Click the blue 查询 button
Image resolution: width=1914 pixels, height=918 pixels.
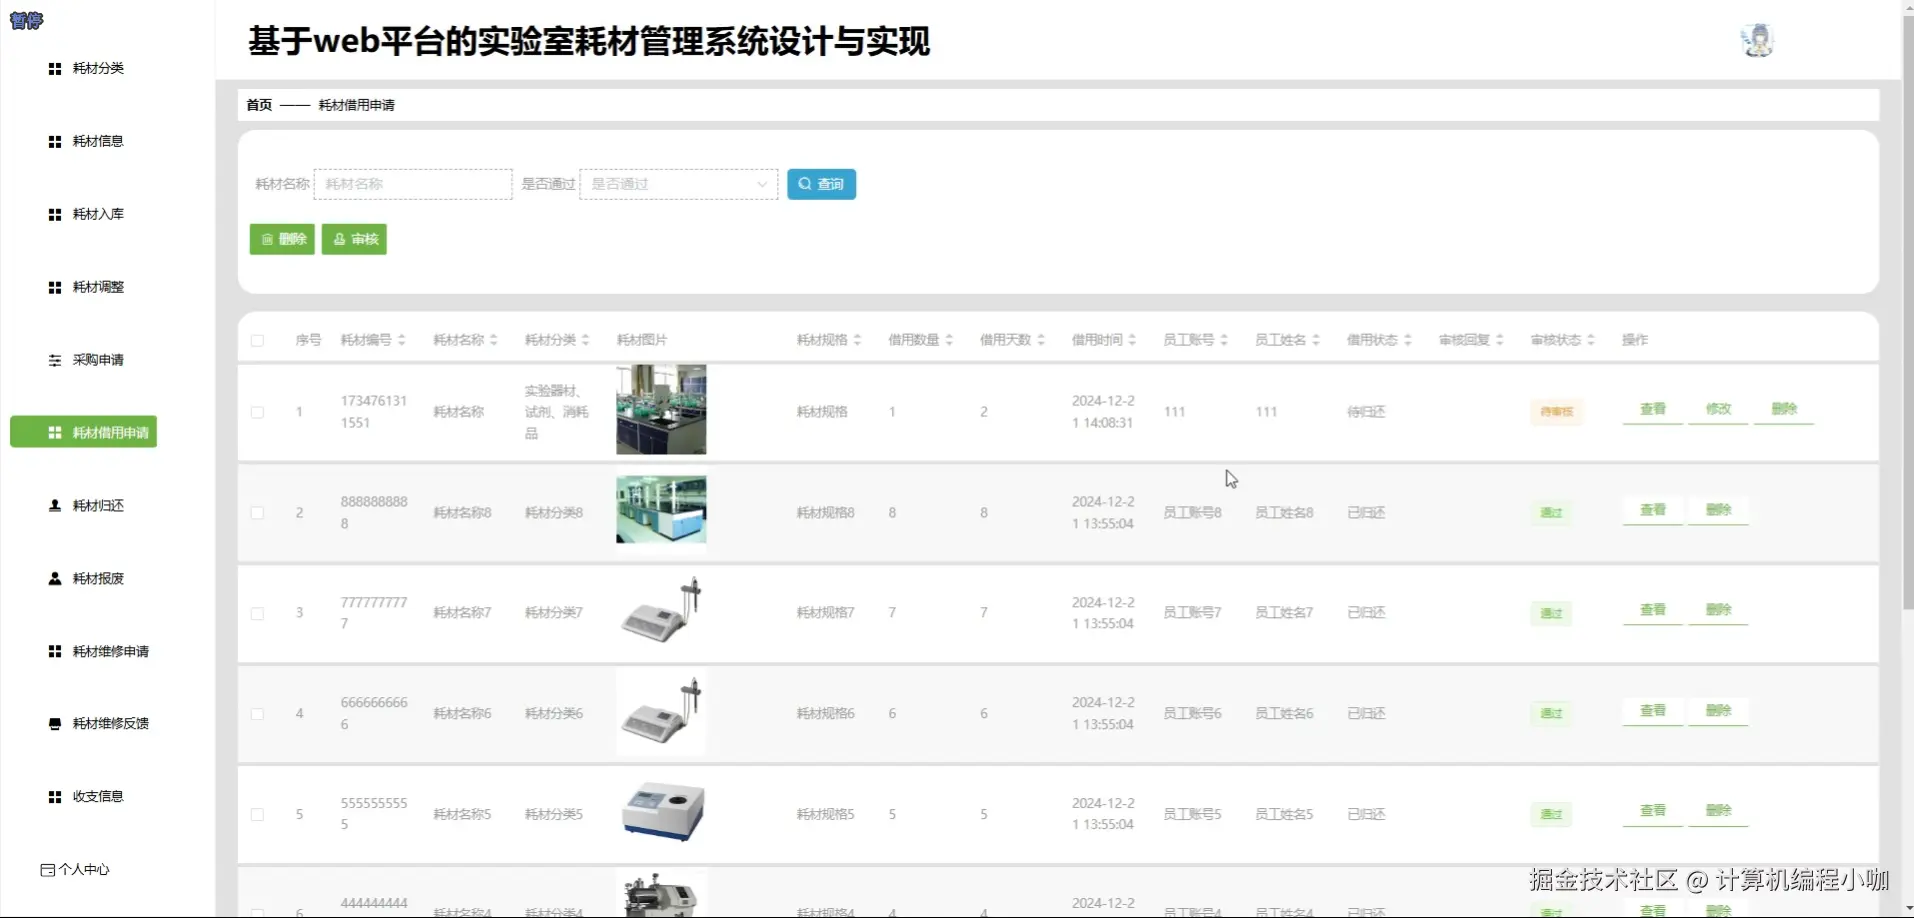[821, 184]
